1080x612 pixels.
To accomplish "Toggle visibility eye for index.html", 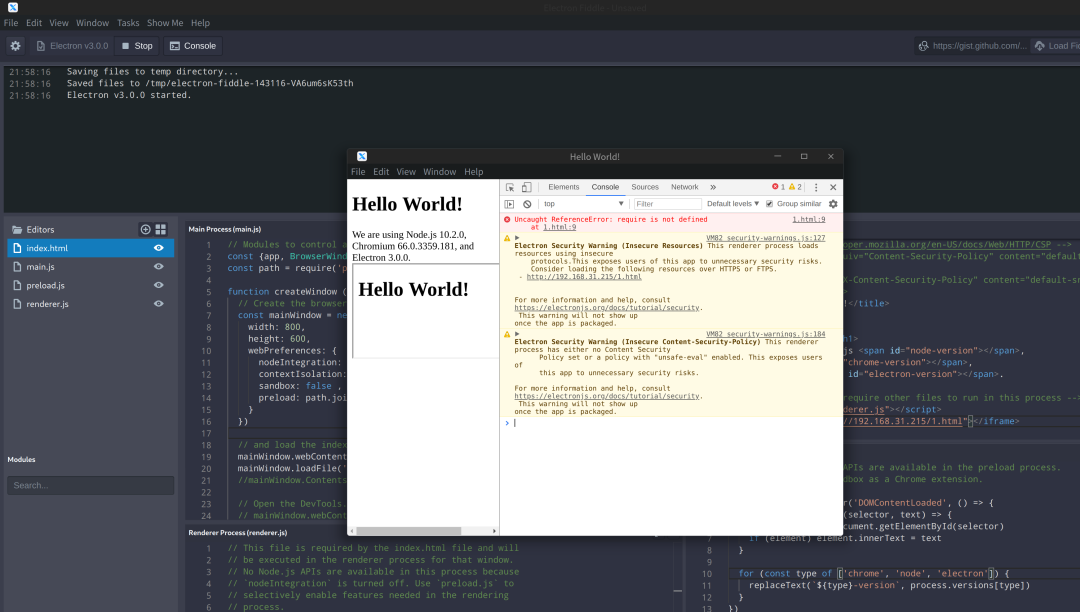I will click(159, 248).
